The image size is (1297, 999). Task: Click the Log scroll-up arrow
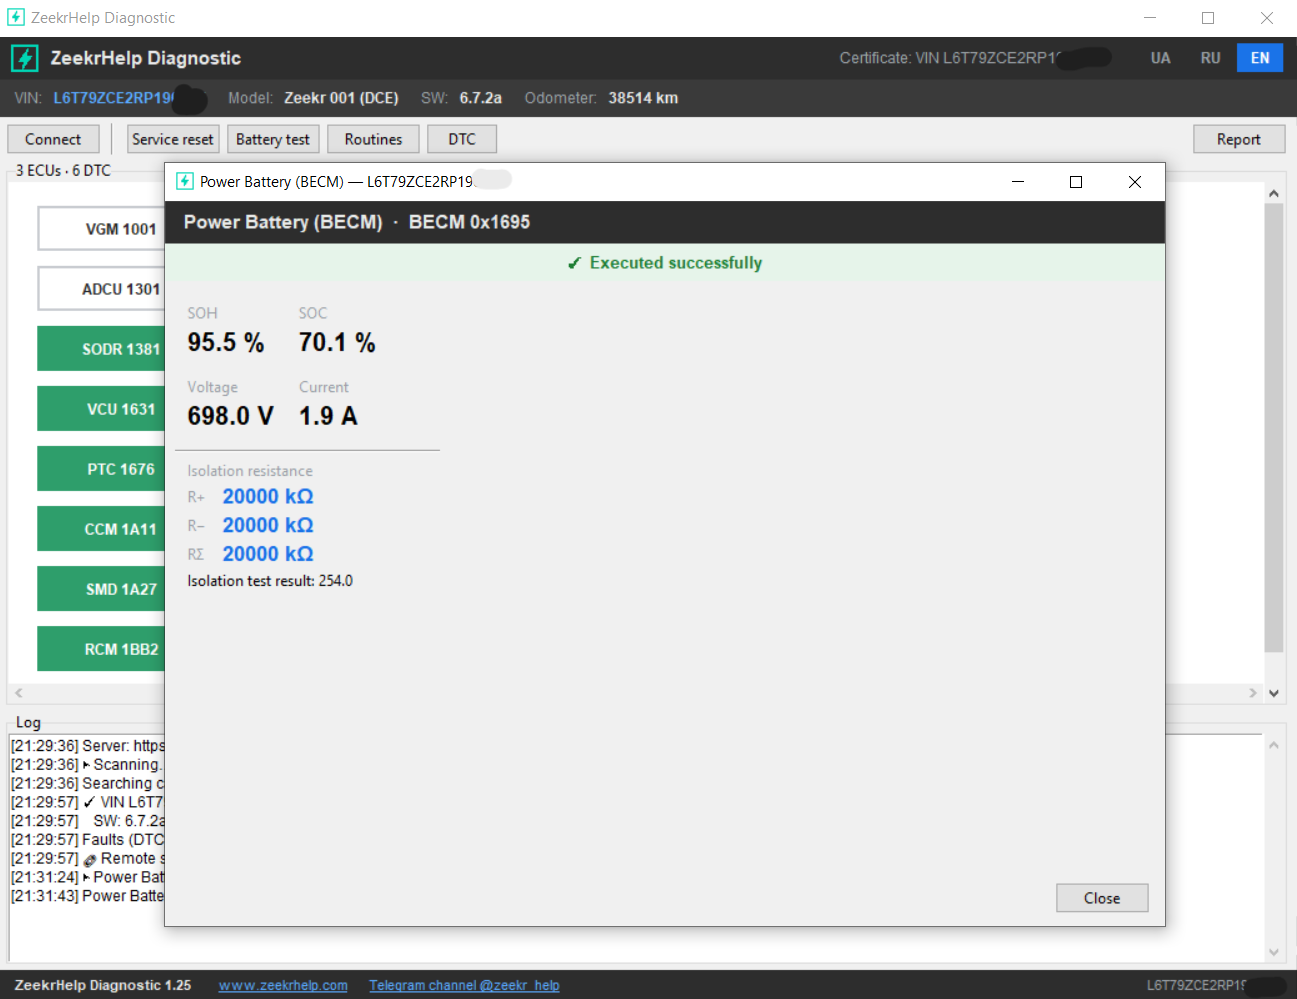[1273, 745]
